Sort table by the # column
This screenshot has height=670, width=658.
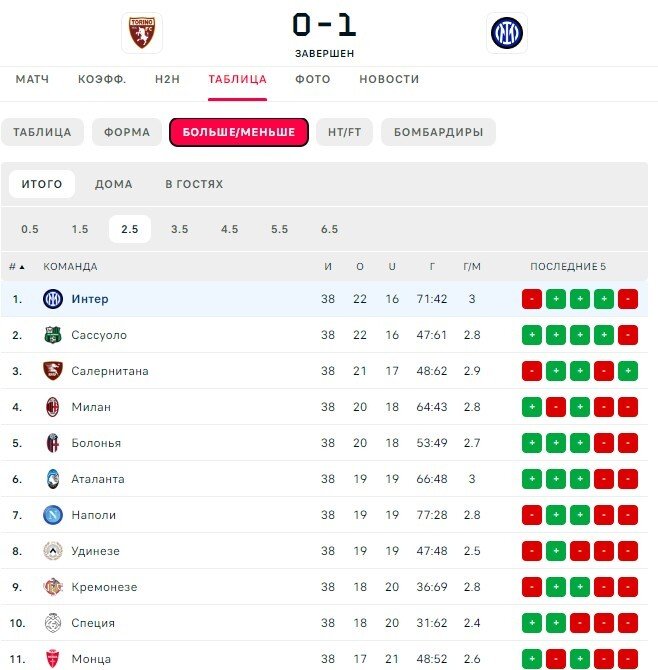point(17,267)
